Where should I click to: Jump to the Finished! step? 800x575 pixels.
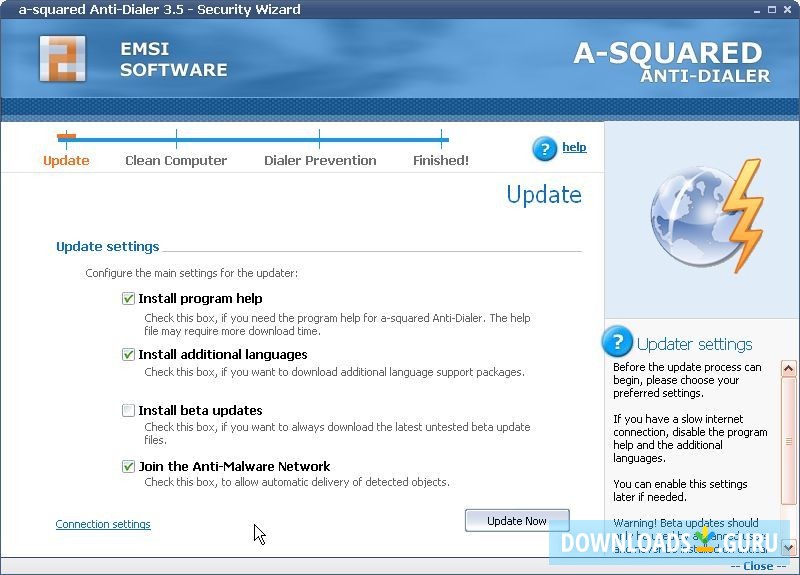click(441, 160)
